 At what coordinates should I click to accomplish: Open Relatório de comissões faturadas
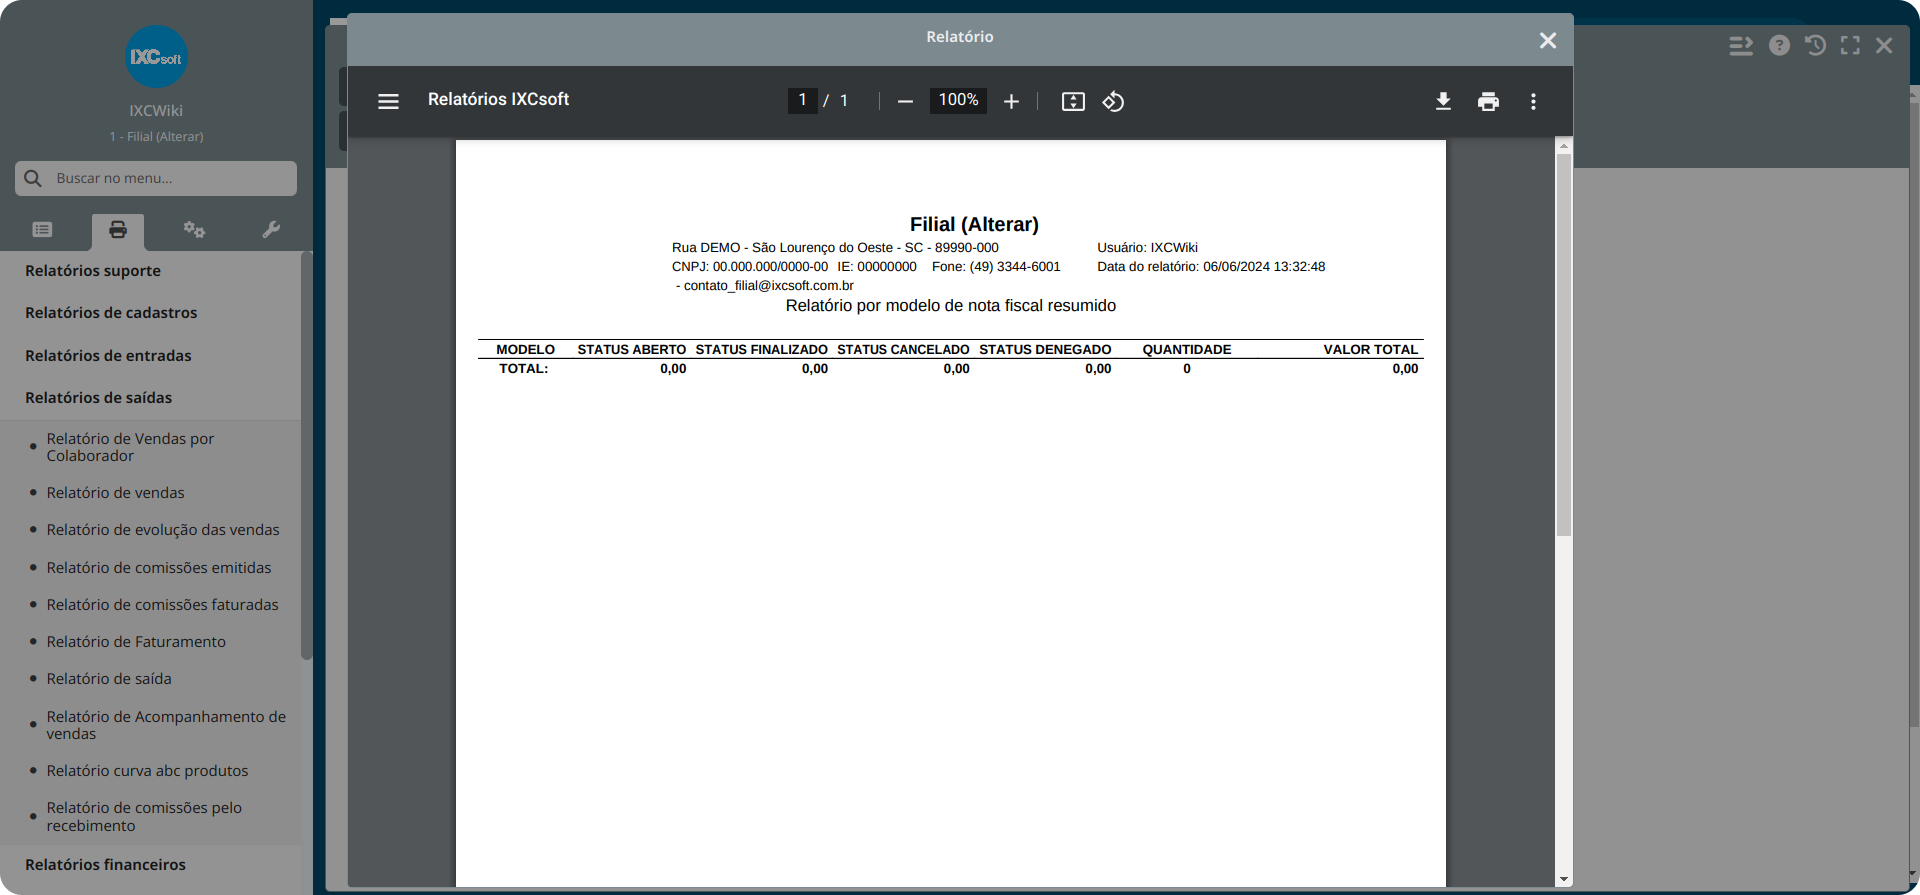click(x=162, y=605)
